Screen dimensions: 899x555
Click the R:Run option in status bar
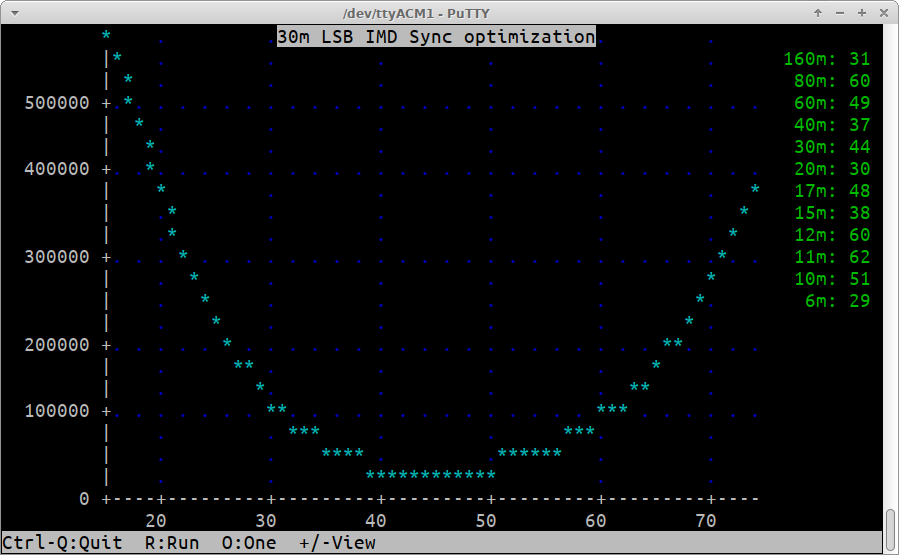pos(172,543)
